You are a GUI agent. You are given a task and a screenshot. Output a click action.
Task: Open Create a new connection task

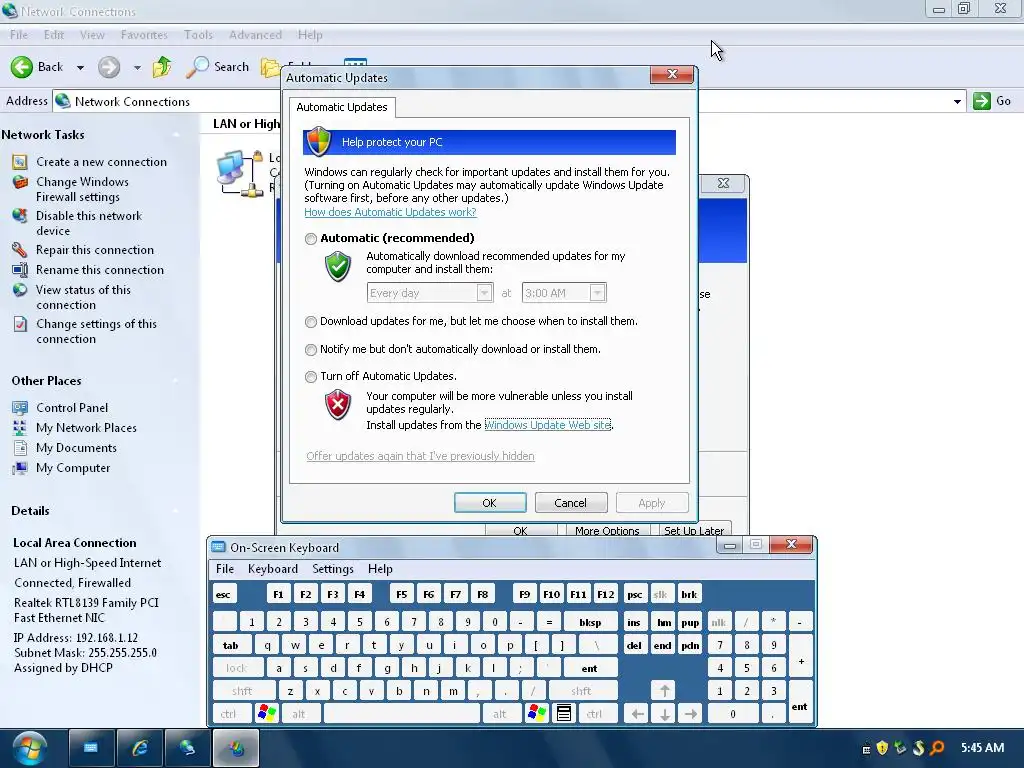[x=101, y=162]
